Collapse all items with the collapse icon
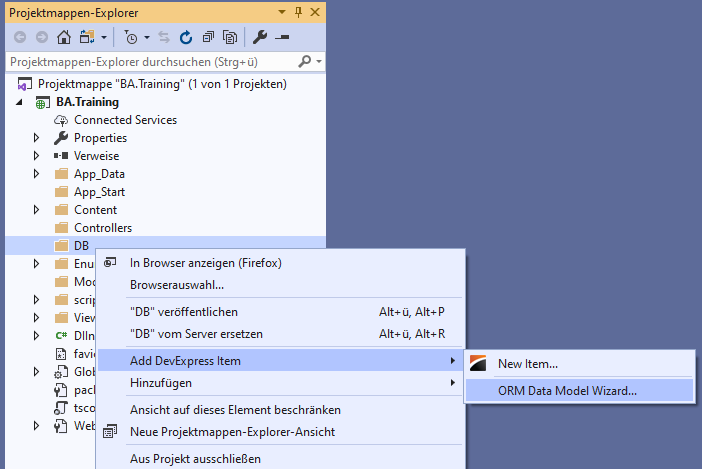Screen dimensions: 702x469 pos(208,37)
